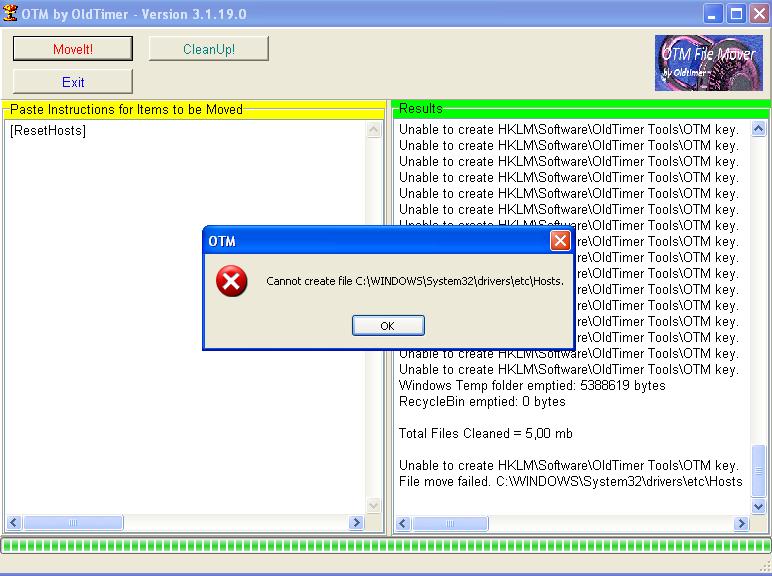Click the green progress bar at bottom
Image resolution: width=772 pixels, height=576 pixels.
point(386,545)
